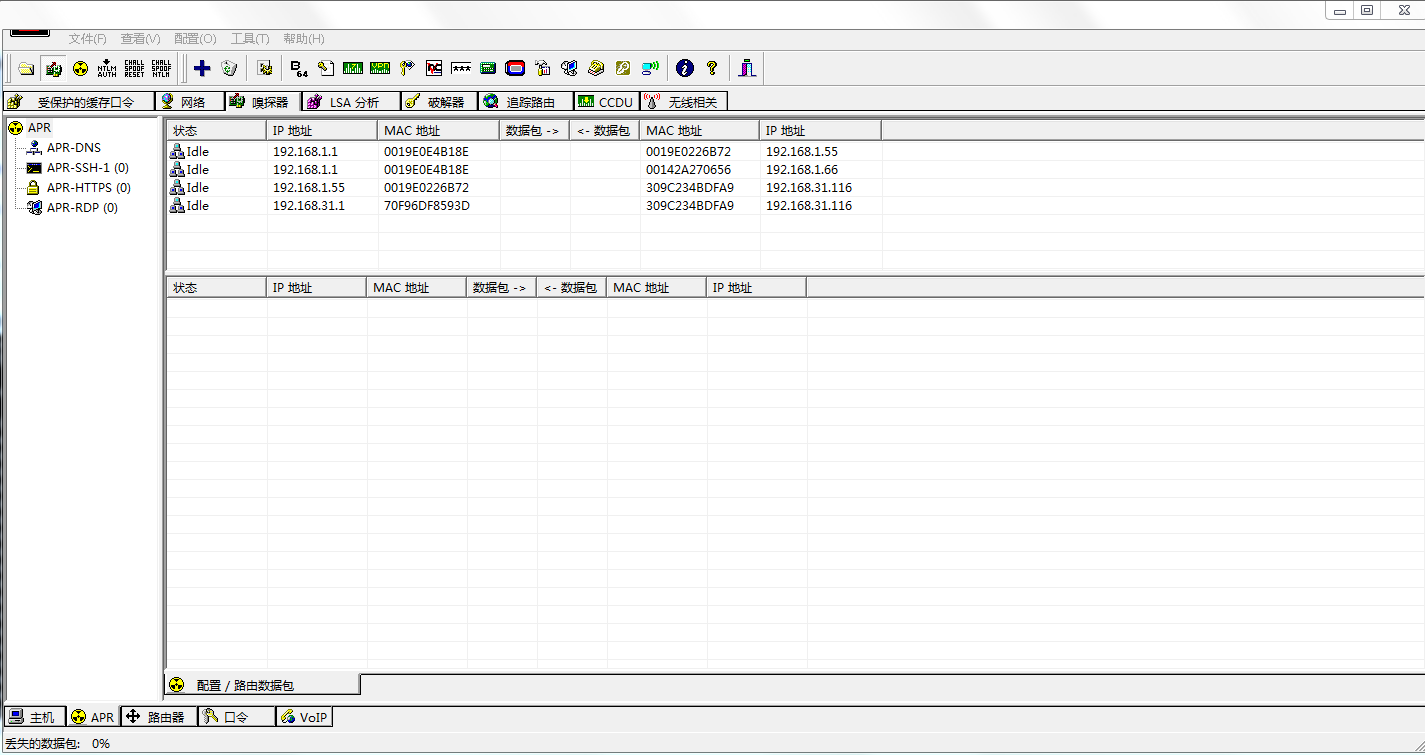Image resolution: width=1425 pixels, height=755 pixels.
Task: Click the CHALL SPOOF NTLM toolbar icon
Action: tap(161, 68)
